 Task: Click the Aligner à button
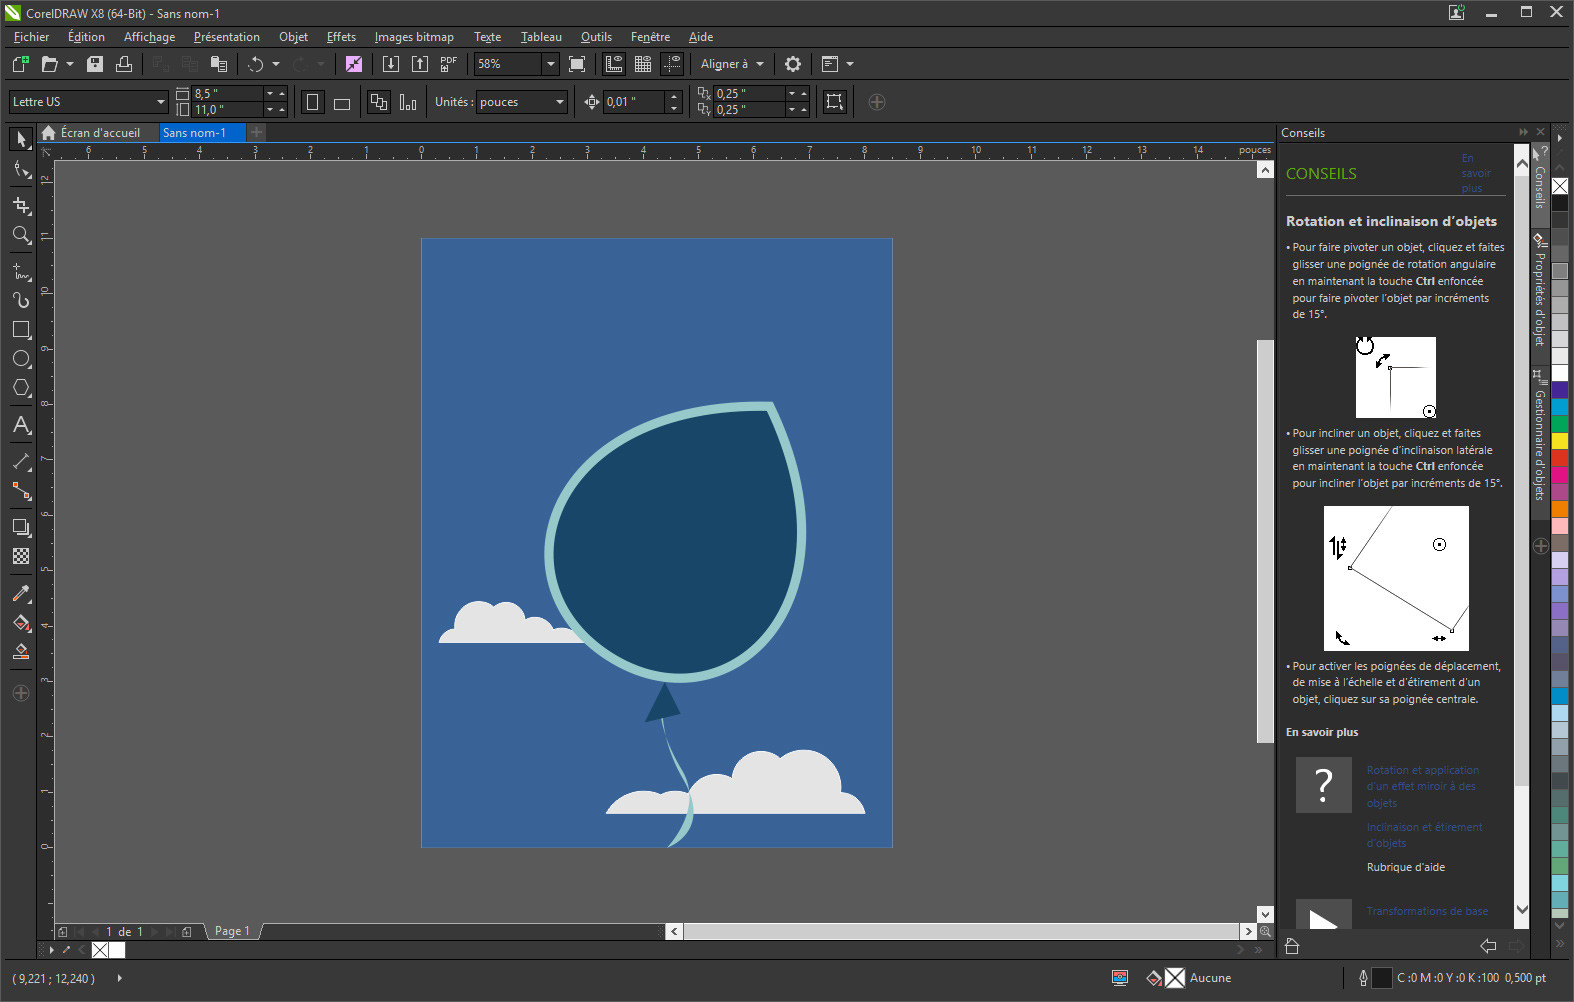pyautogui.click(x=725, y=64)
